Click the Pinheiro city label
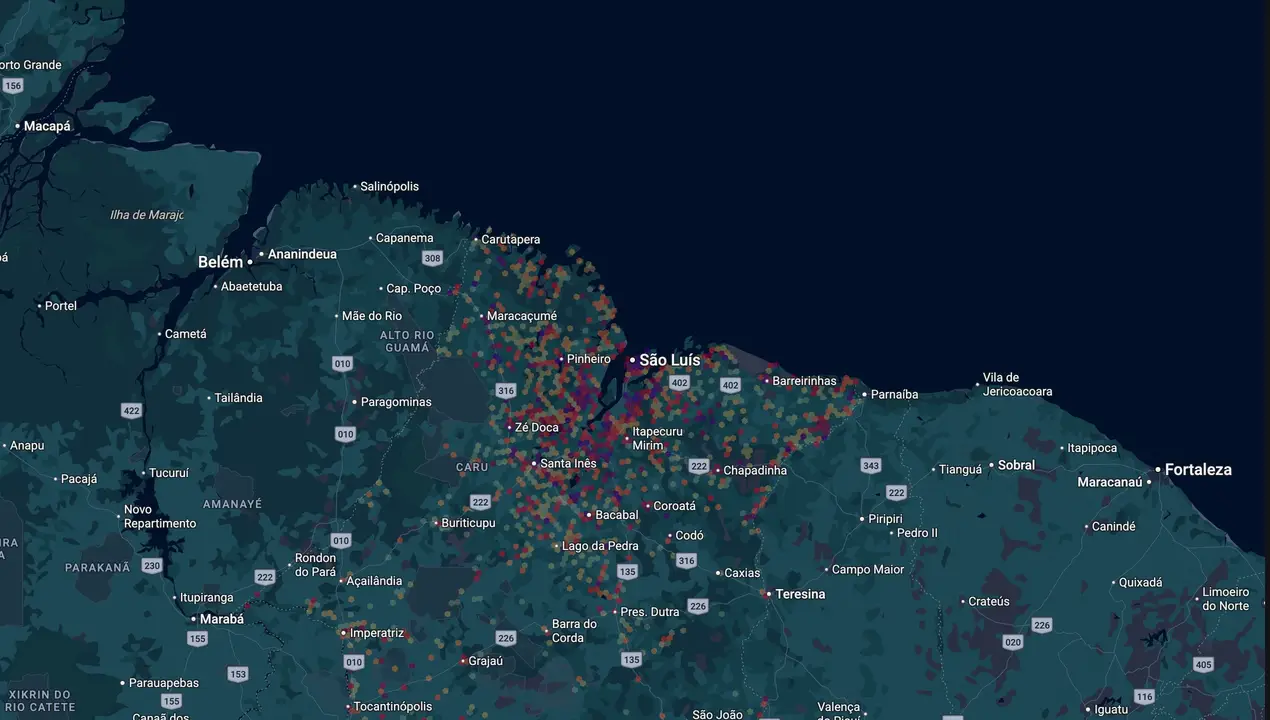The image size is (1270, 720). [588, 359]
